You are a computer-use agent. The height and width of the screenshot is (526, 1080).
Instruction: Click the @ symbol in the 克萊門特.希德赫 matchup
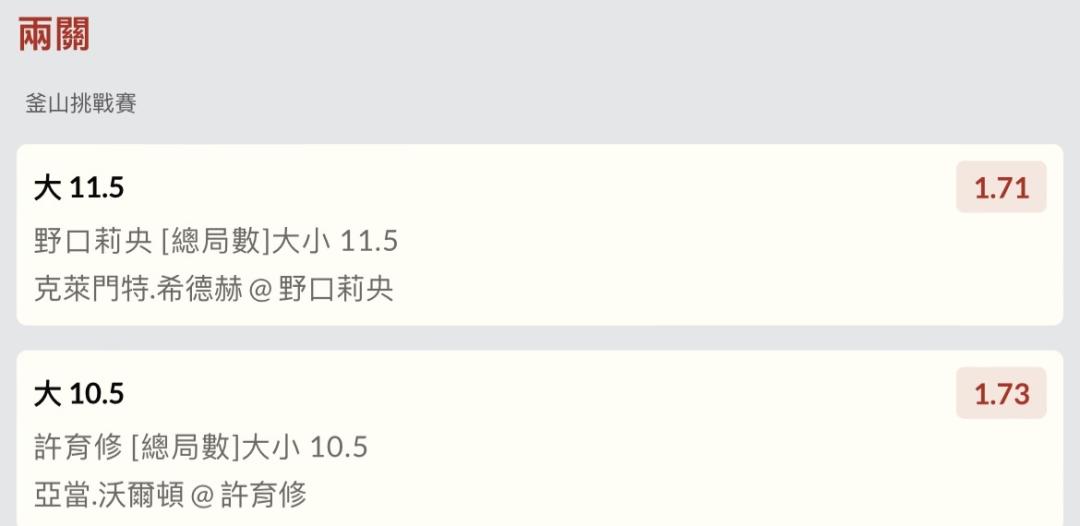click(261, 290)
